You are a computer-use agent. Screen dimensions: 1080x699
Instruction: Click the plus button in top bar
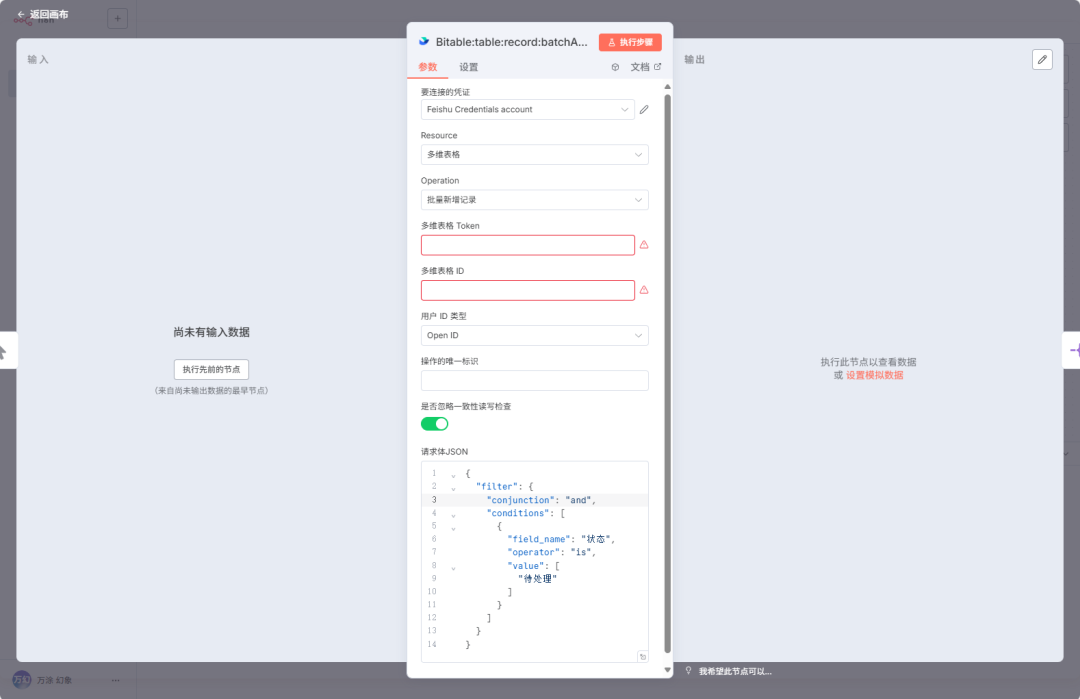point(118,19)
